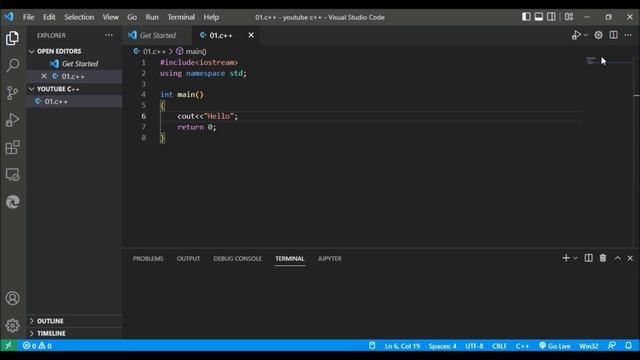This screenshot has height=360, width=640.
Task: Toggle the primary side bar layout
Action: (526, 17)
